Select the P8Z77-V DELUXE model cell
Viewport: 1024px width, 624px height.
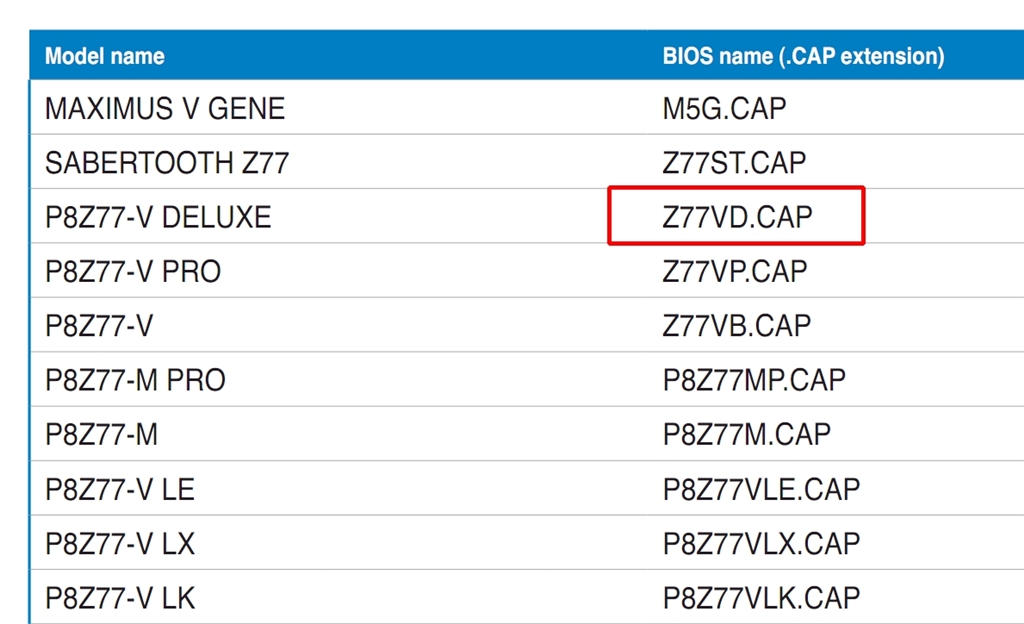pyautogui.click(x=158, y=217)
